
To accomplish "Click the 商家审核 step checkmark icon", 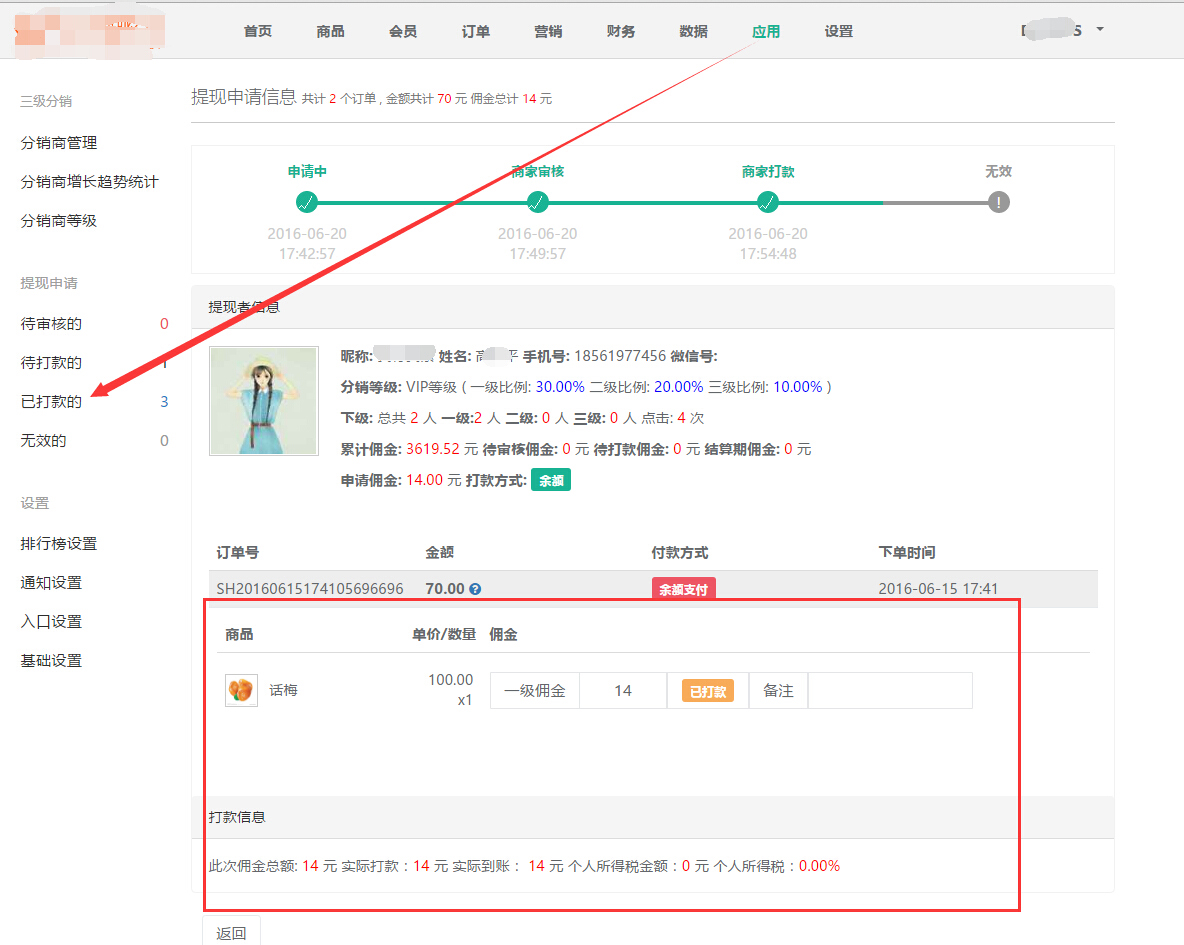I will (x=538, y=202).
